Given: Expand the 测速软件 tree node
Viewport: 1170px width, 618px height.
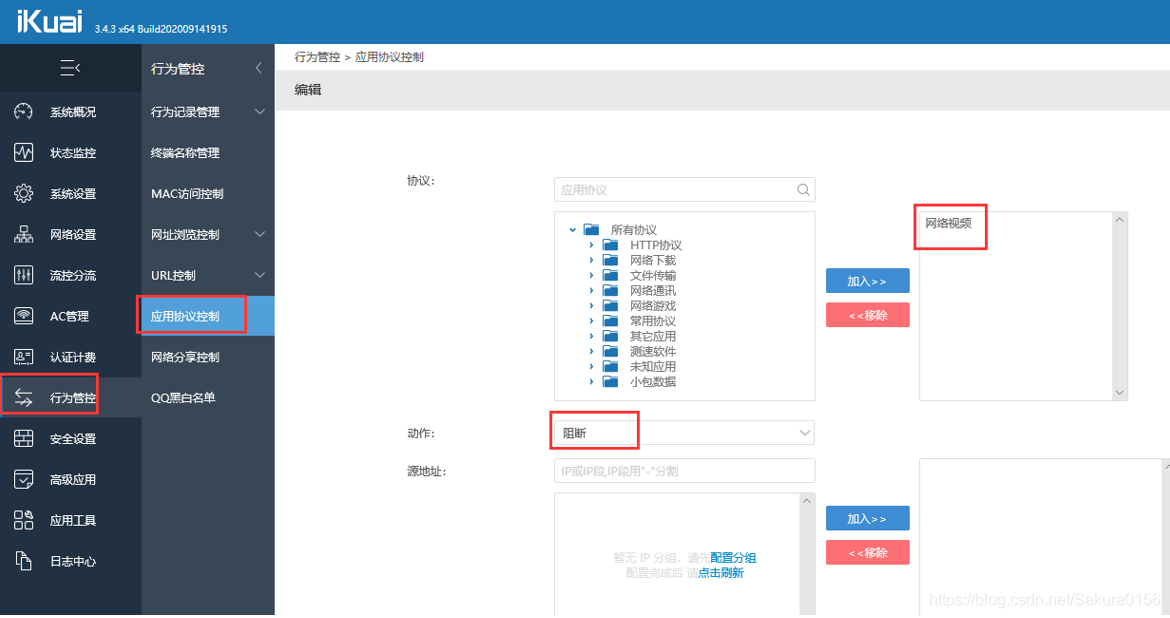Looking at the screenshot, I should [x=591, y=352].
